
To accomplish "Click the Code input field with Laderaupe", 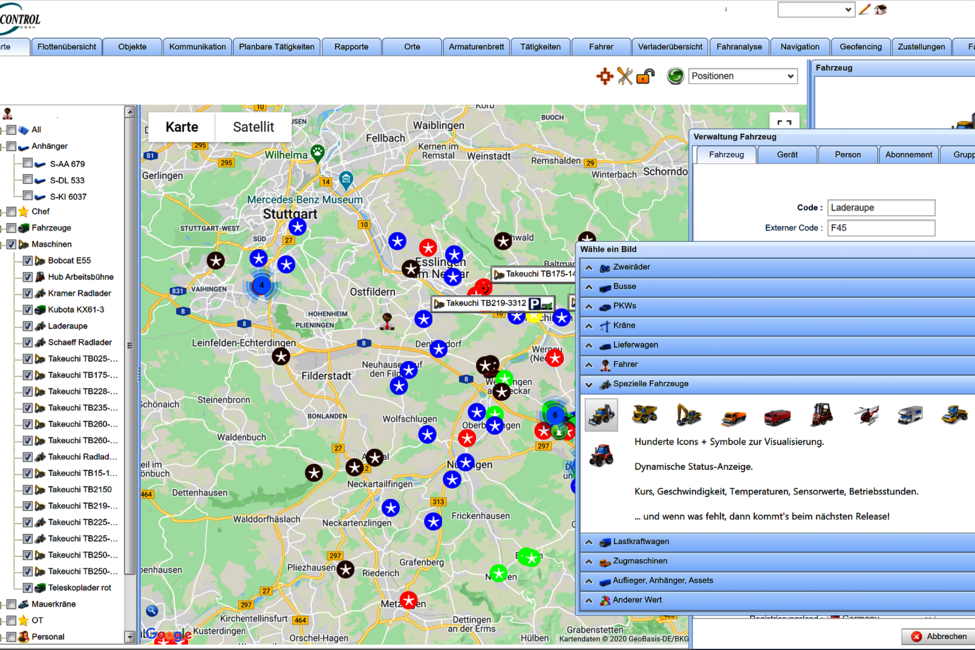I will click(881, 208).
